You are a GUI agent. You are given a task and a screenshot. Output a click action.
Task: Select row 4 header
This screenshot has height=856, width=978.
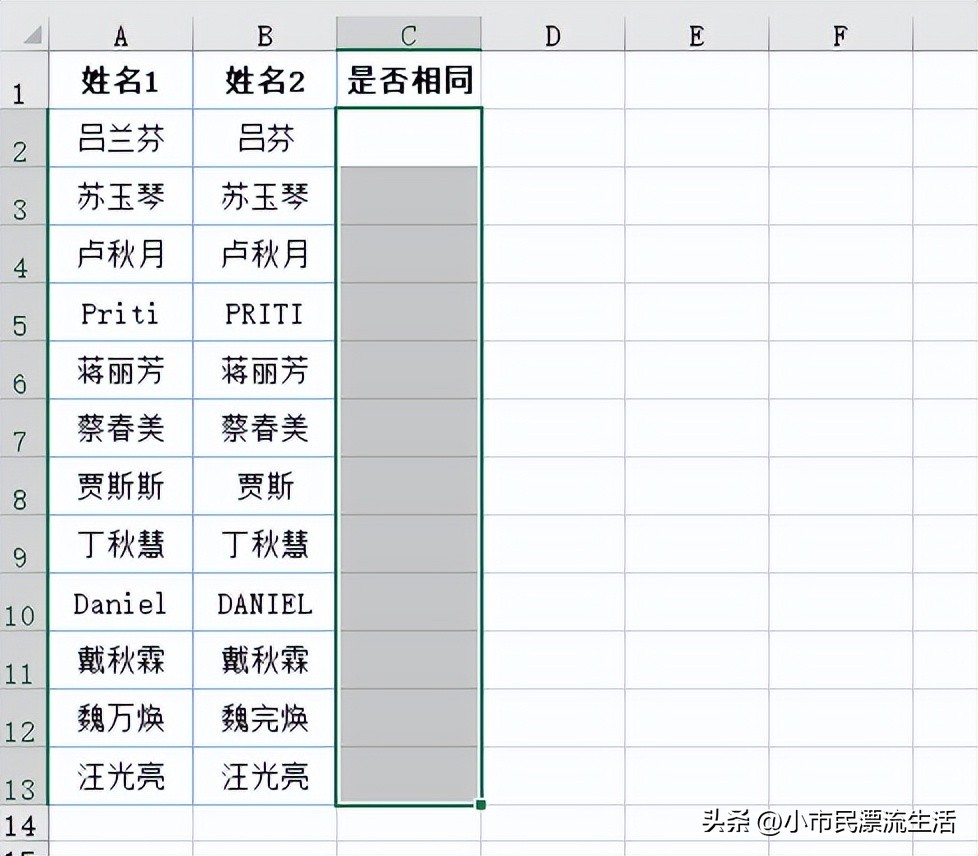(23, 254)
